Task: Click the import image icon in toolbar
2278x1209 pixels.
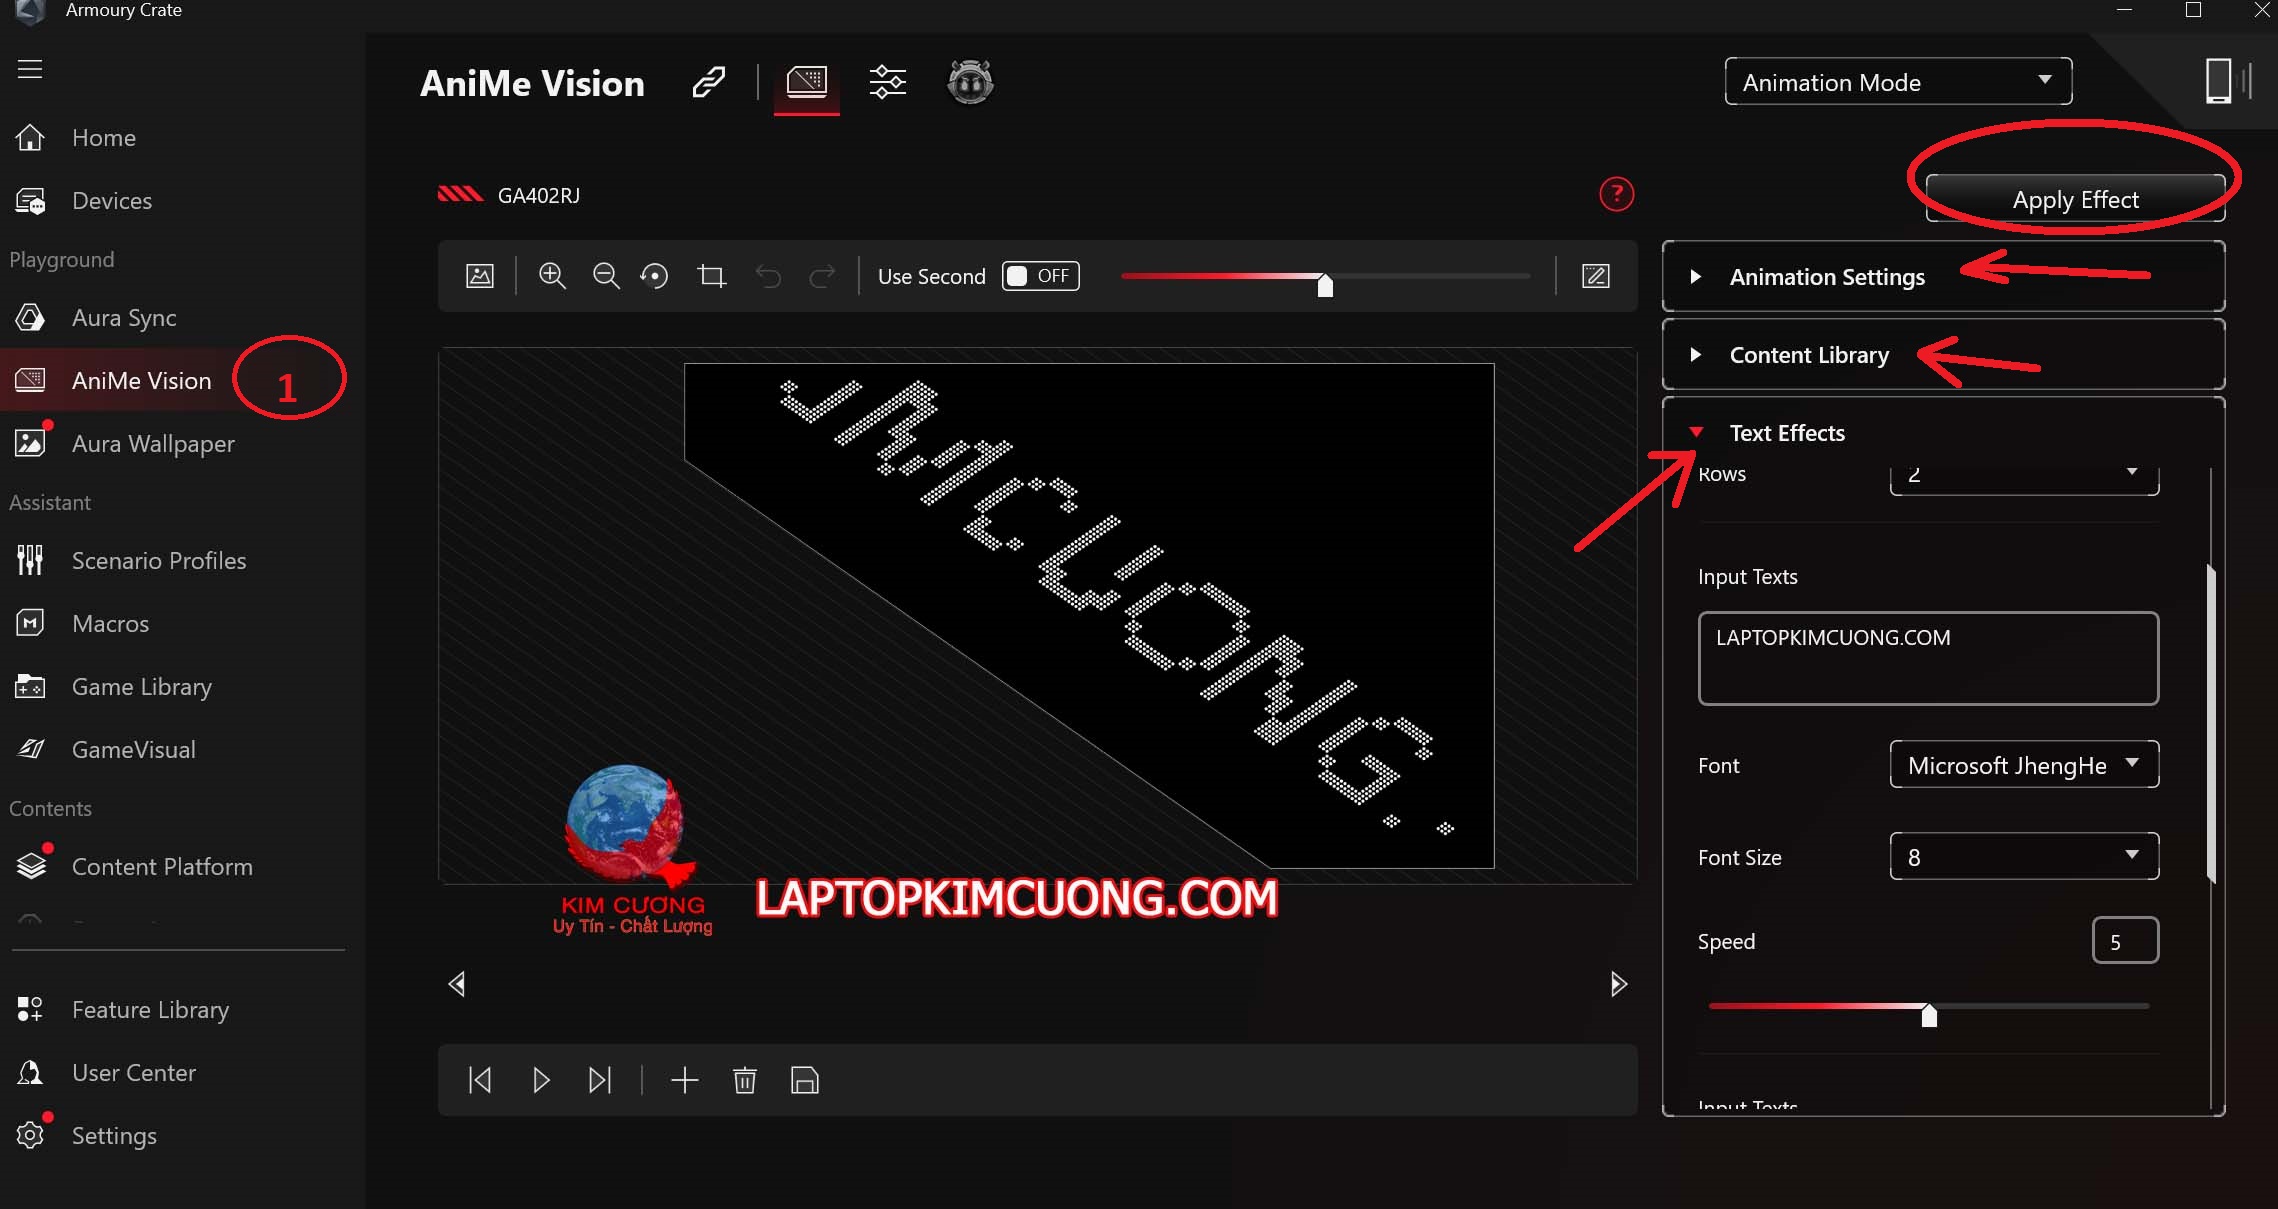Action: pos(480,276)
